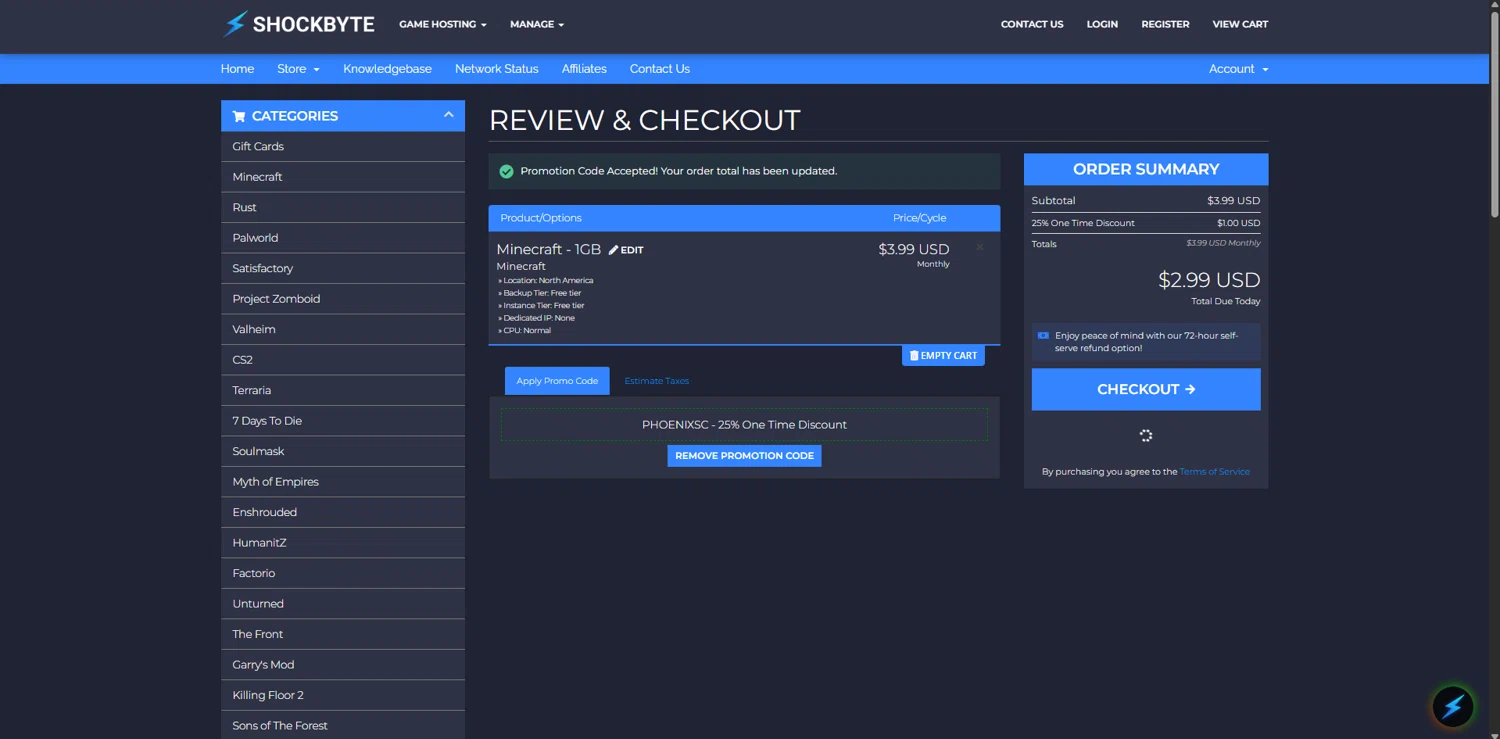Click LOGIN in top header

pyautogui.click(x=1102, y=24)
